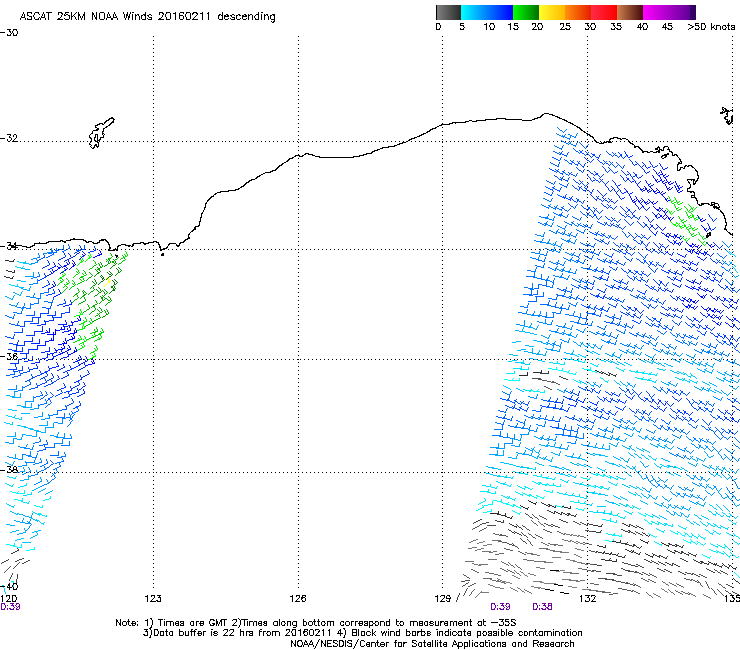Viewport: 740px width, 650px height.
Task: Select the green 15-20 knots legend swatch
Action: pyautogui.click(x=526, y=12)
